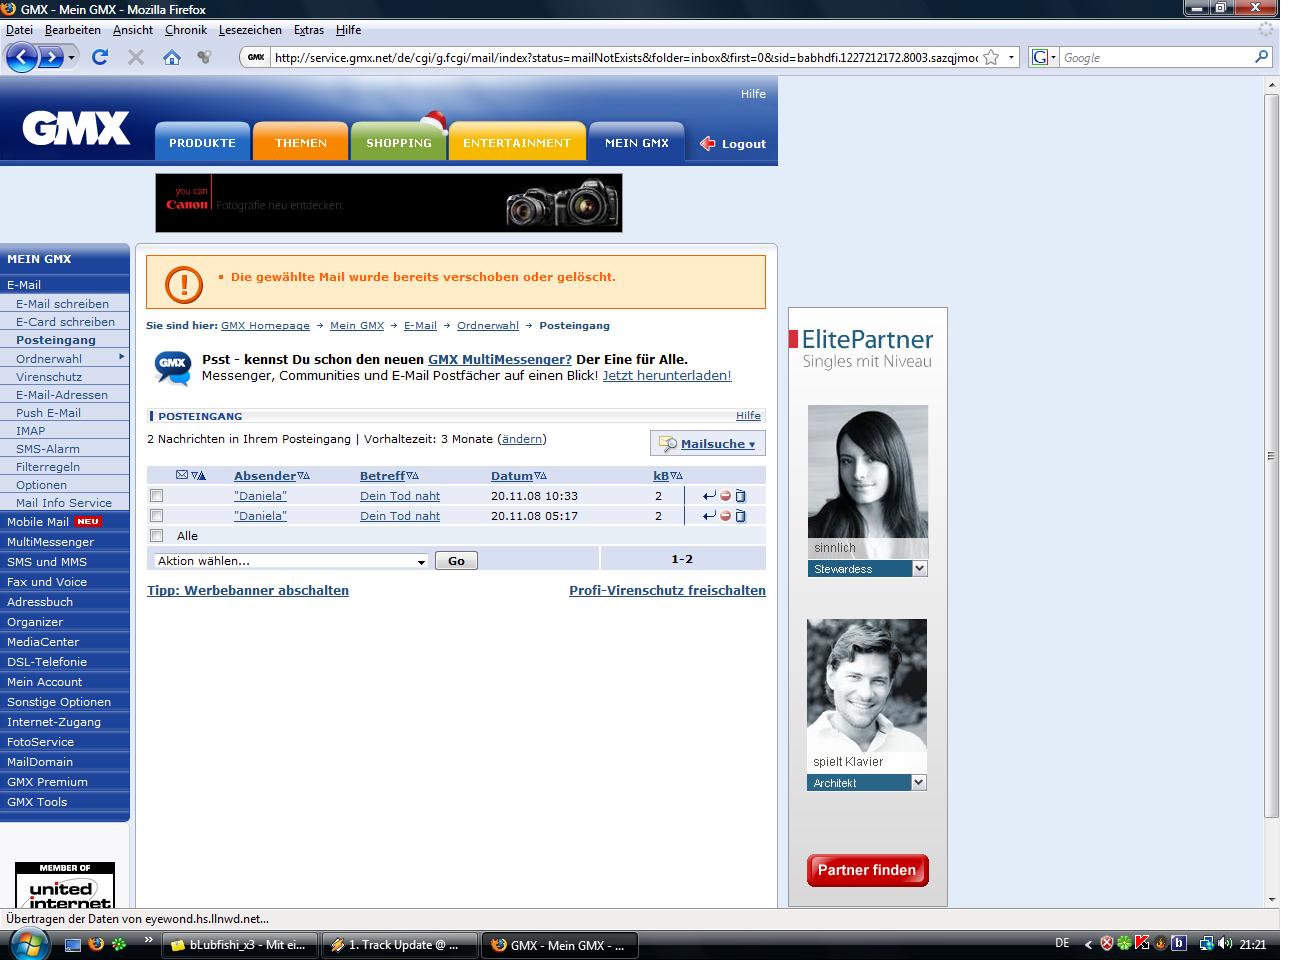Open the 'Aktion wählen...' dropdown
The image size is (1304, 960).
point(290,561)
